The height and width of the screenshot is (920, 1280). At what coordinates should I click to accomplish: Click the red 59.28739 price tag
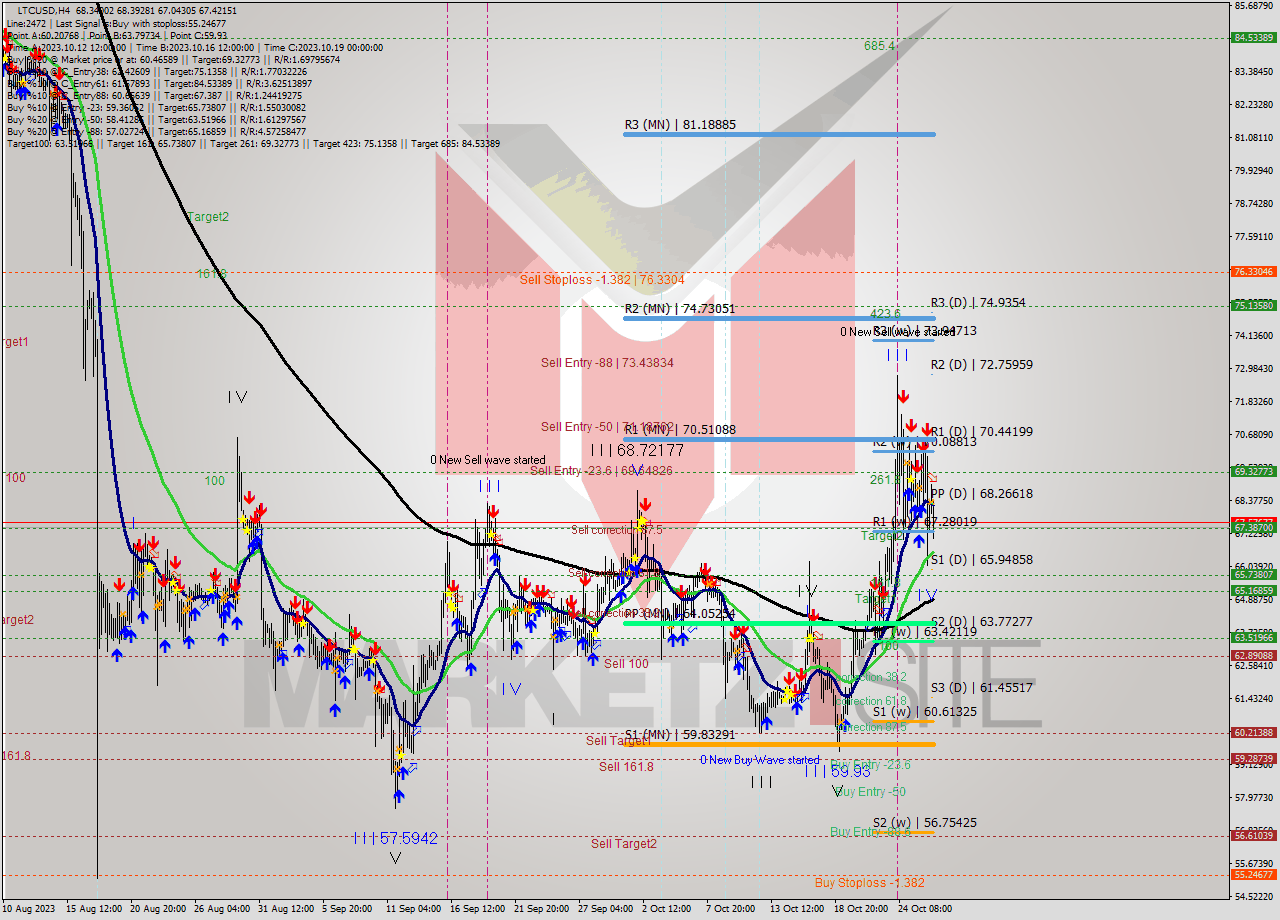[1253, 759]
